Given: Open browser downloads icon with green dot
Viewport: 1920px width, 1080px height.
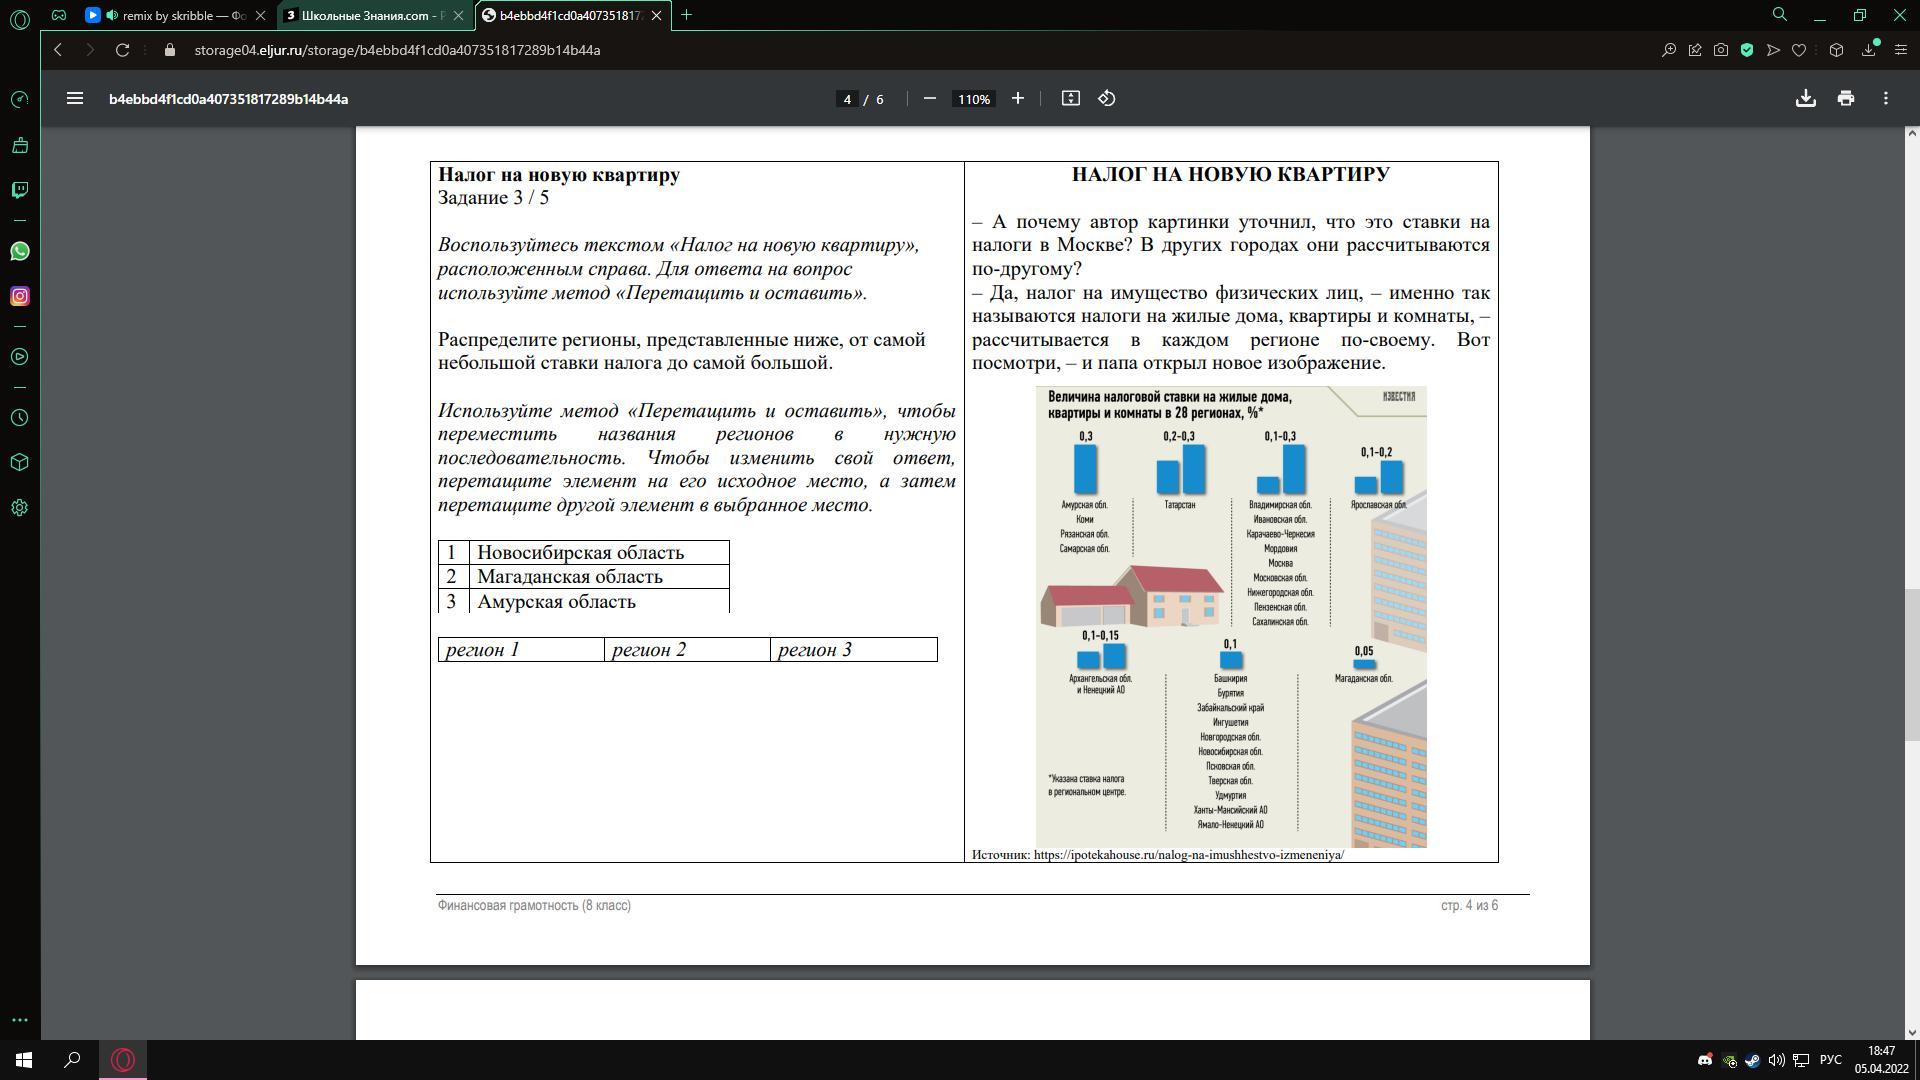Looking at the screenshot, I should click(1869, 49).
